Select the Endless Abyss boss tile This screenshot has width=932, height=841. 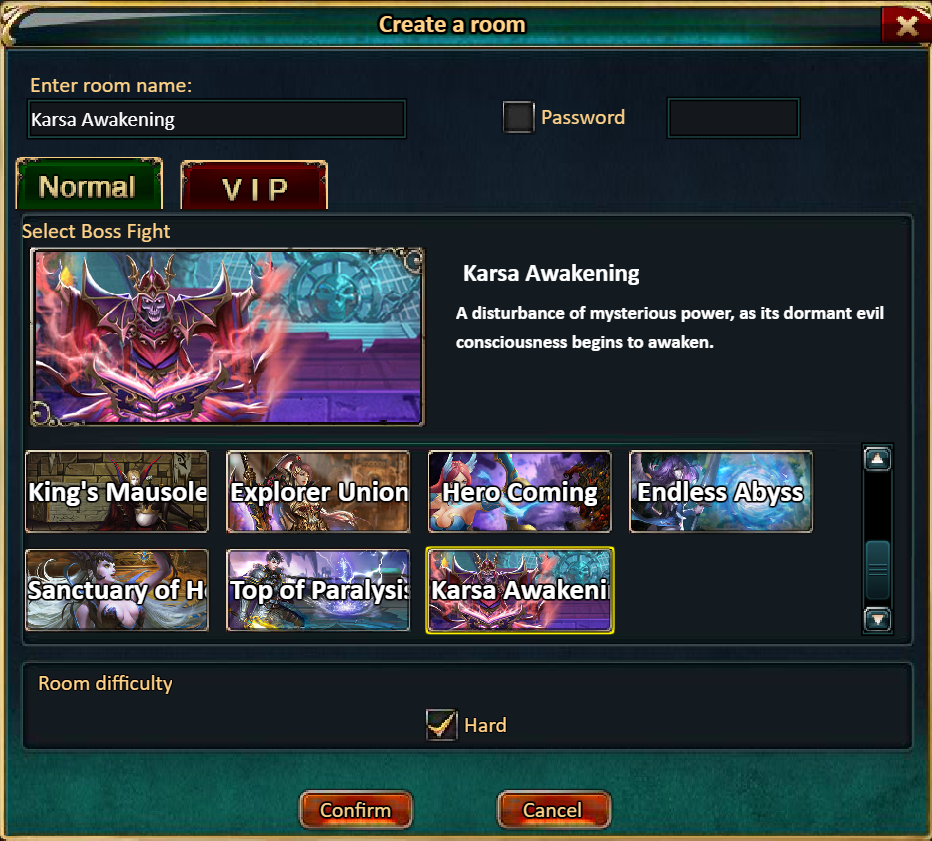click(721, 491)
